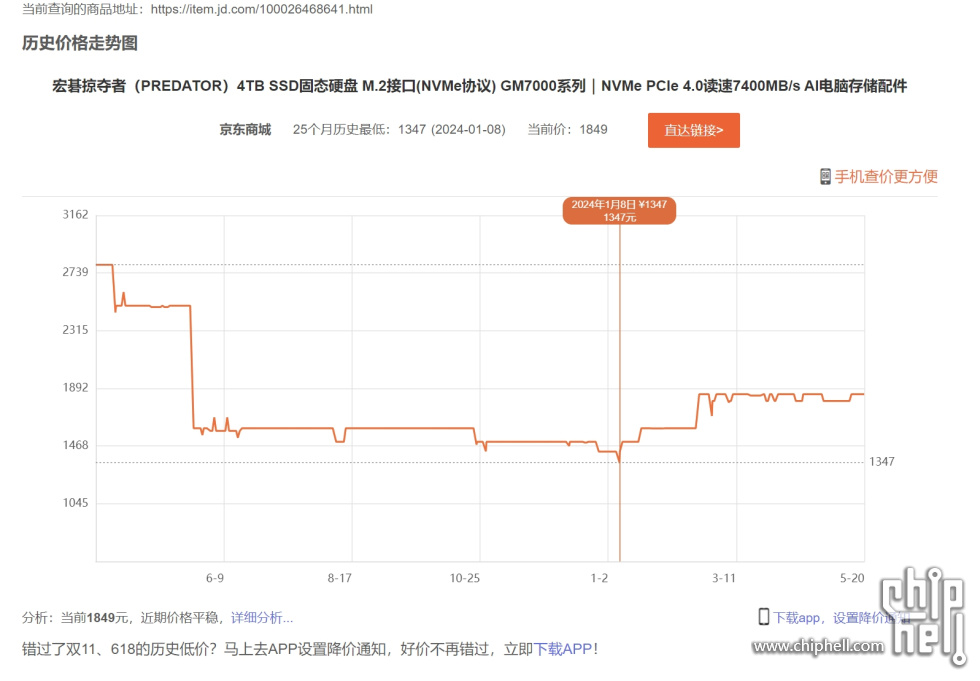Image resolution: width=980 pixels, height=681 pixels.
Task: Click the 1045 price axis label
Action: click(76, 502)
